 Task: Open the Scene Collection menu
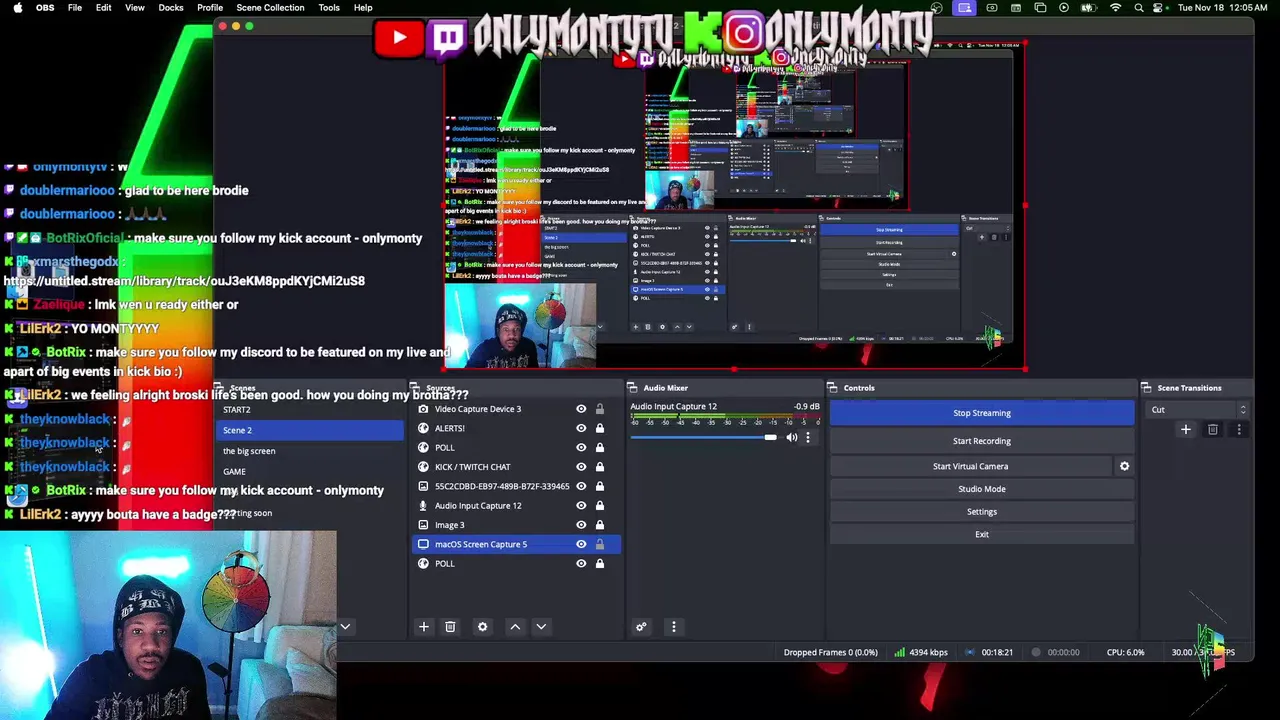click(270, 8)
